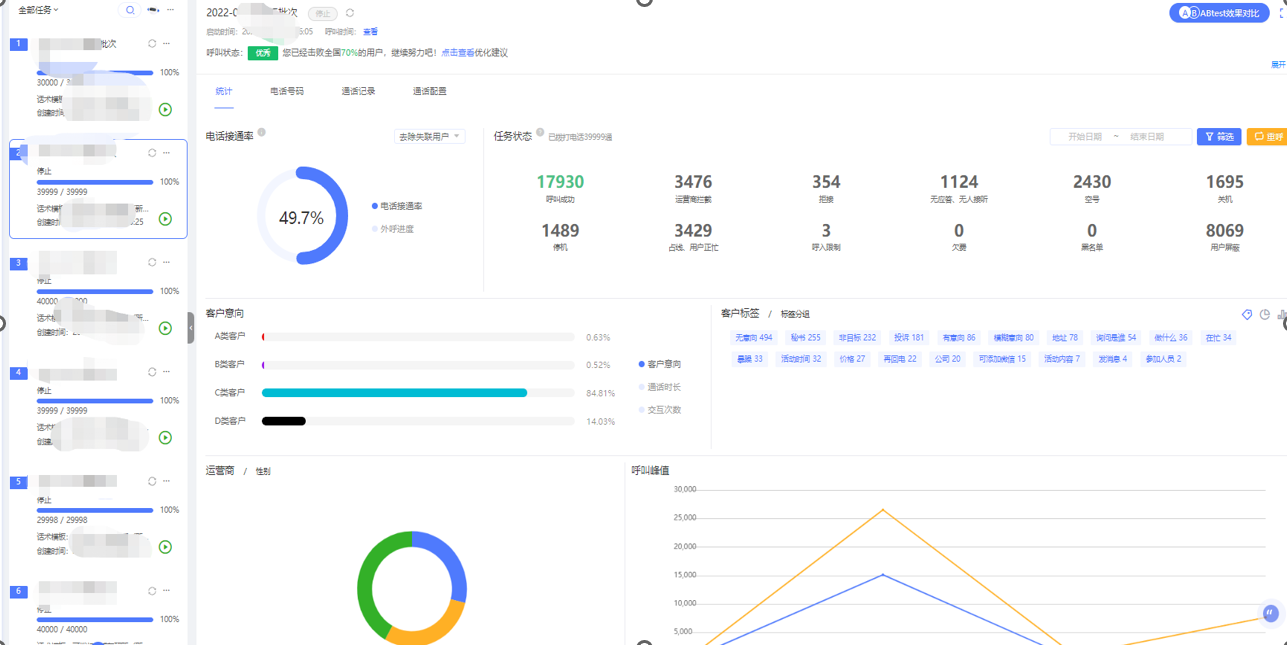Click the refresh icon beside the 停止 status badge

coord(350,14)
